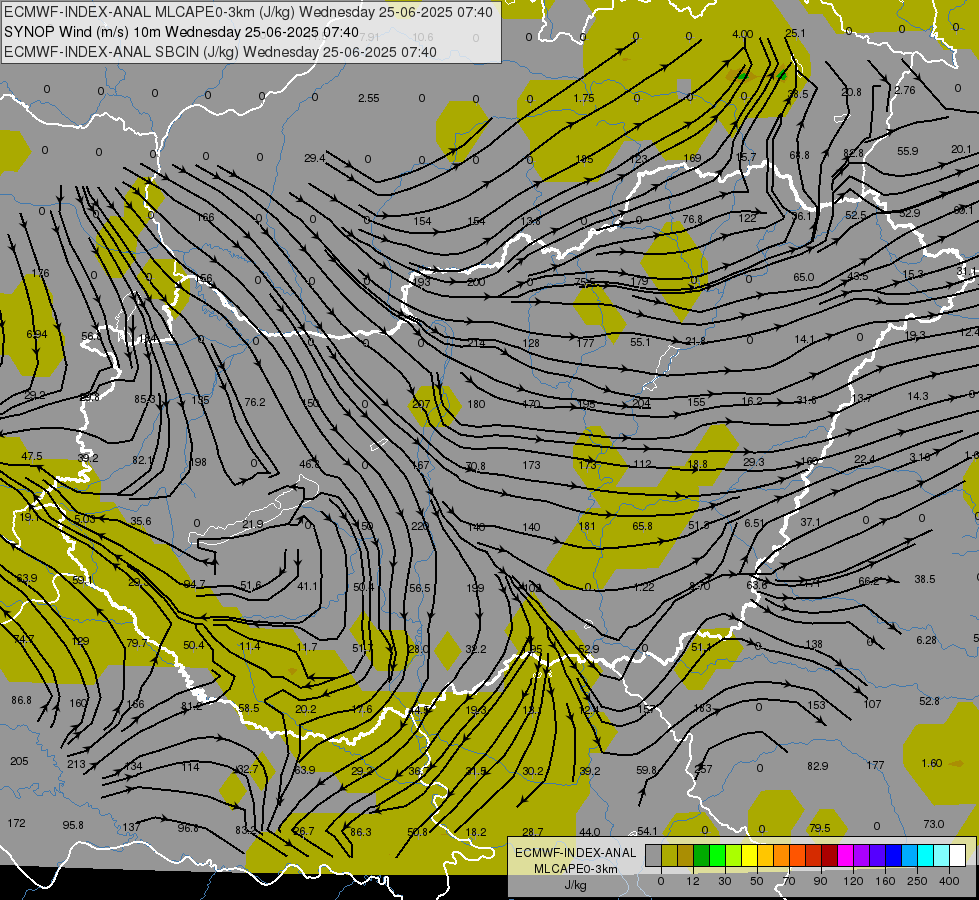Click the map value 207
979x900 pixels.
pyautogui.click(x=421, y=404)
